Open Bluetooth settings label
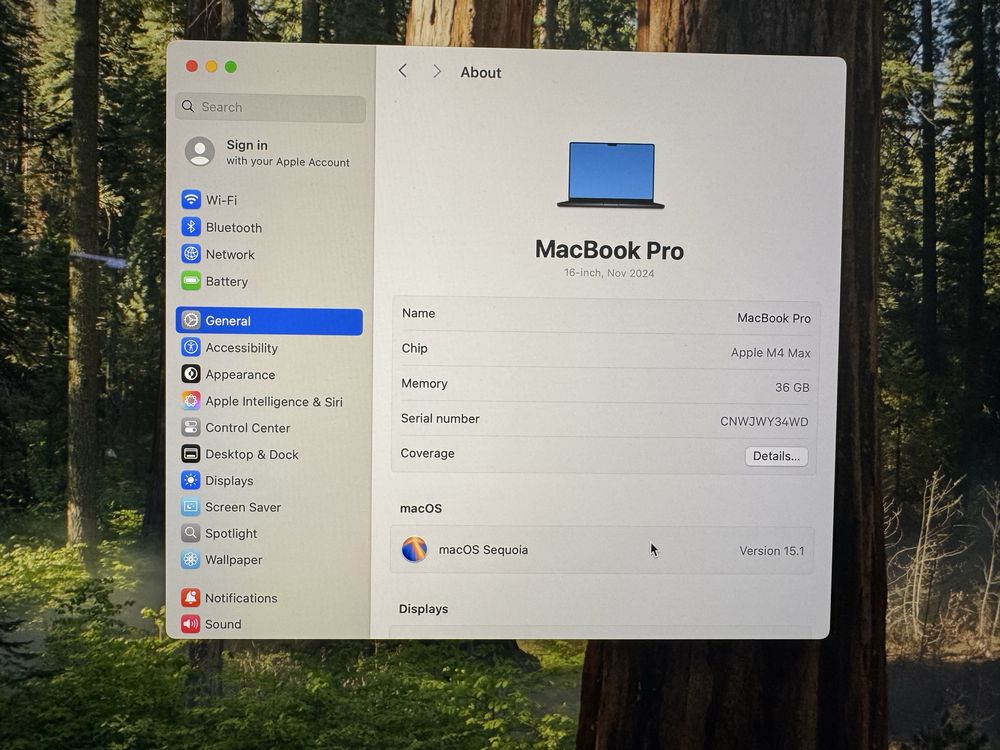 click(x=234, y=228)
